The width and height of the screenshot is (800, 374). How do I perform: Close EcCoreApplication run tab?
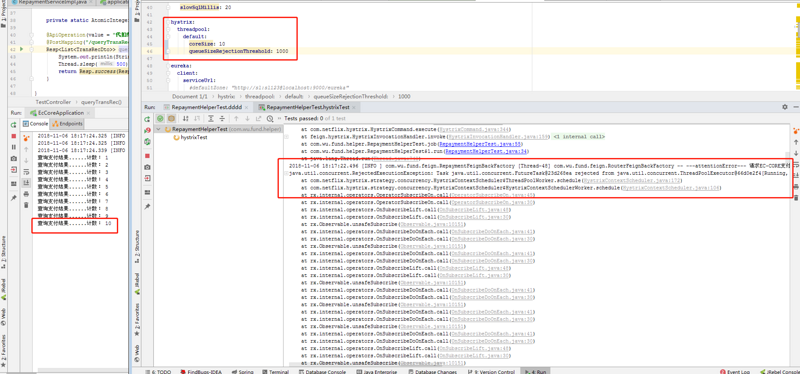coord(88,113)
